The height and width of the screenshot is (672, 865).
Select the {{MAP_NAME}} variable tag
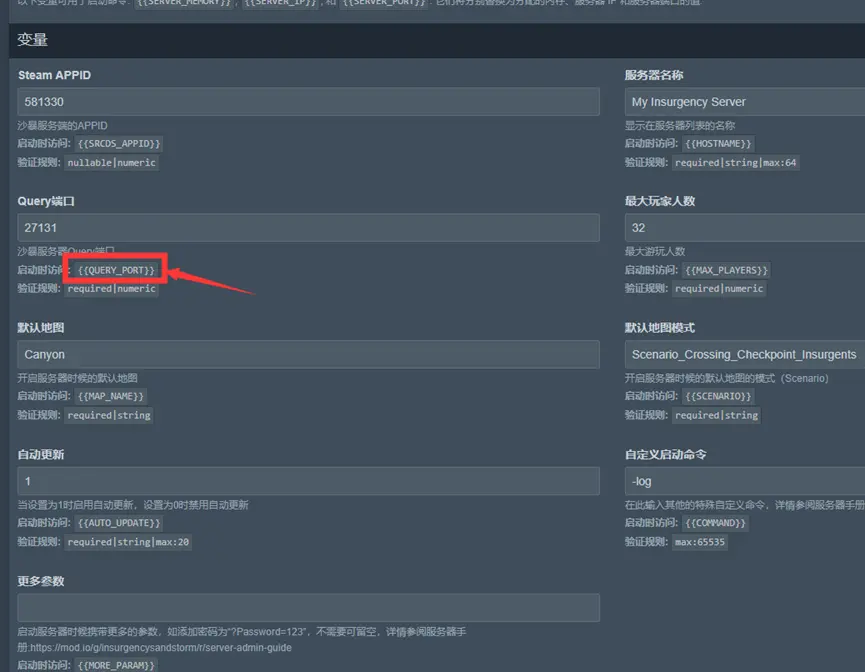112,397
